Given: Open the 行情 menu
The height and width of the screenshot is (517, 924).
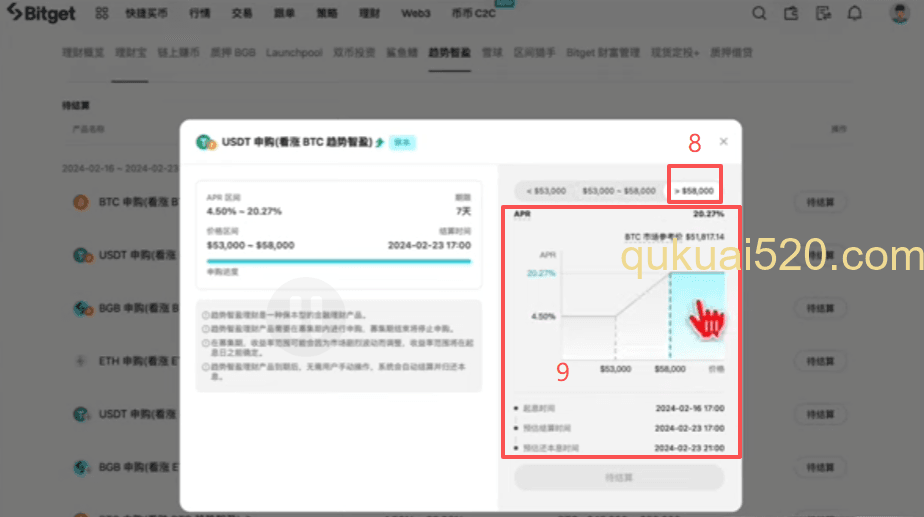Looking at the screenshot, I should pyautogui.click(x=200, y=13).
